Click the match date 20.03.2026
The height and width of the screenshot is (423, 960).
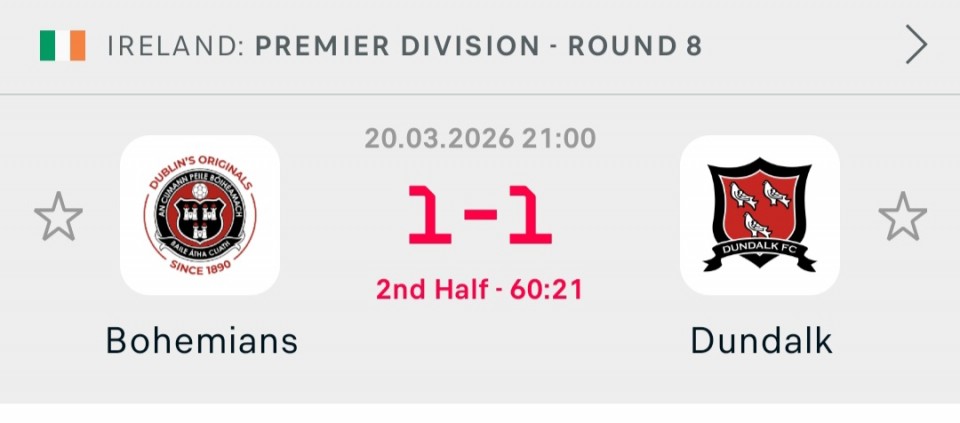click(437, 137)
